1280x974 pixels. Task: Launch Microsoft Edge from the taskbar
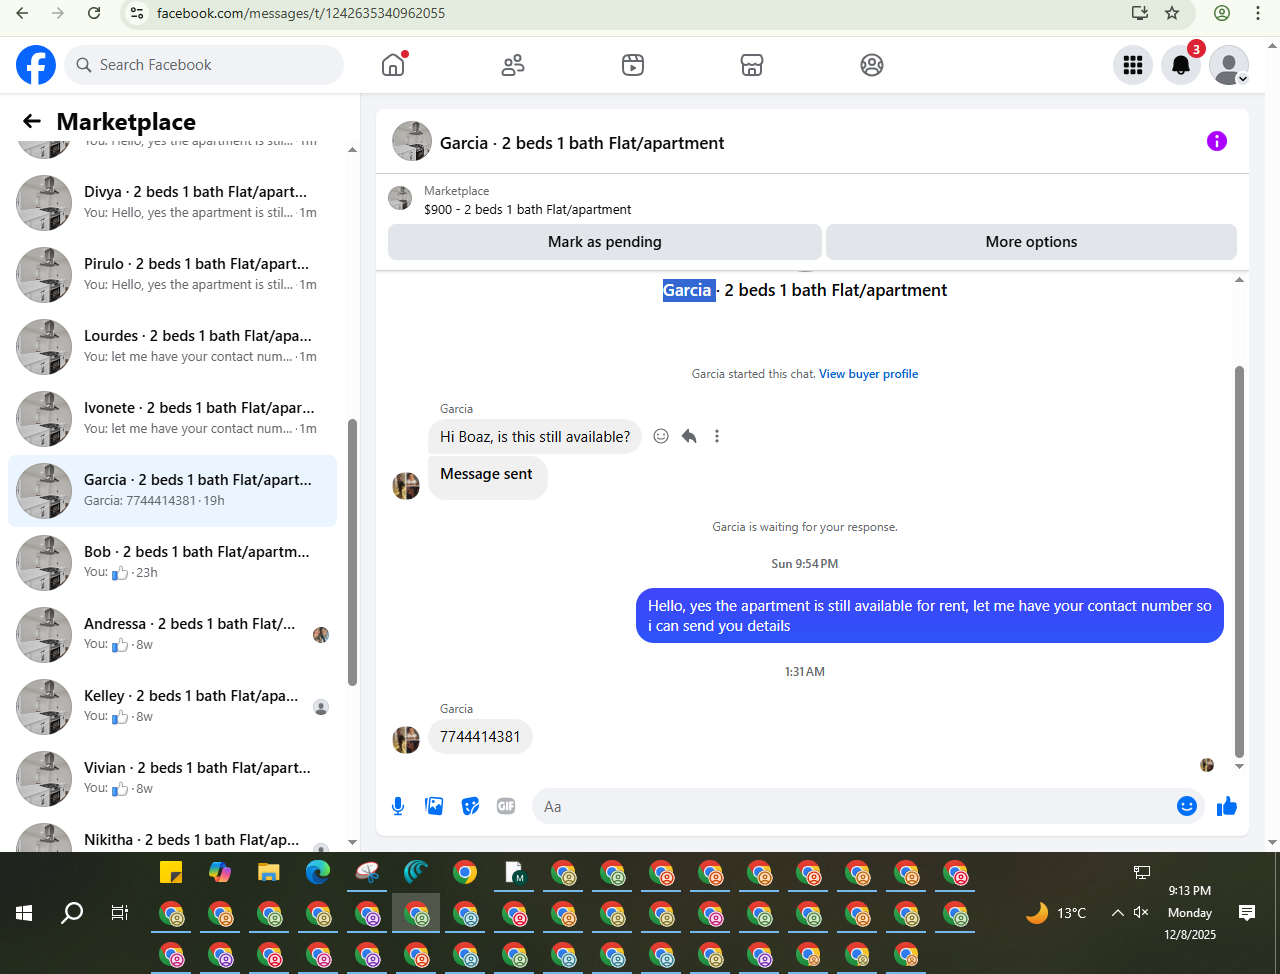click(x=318, y=872)
